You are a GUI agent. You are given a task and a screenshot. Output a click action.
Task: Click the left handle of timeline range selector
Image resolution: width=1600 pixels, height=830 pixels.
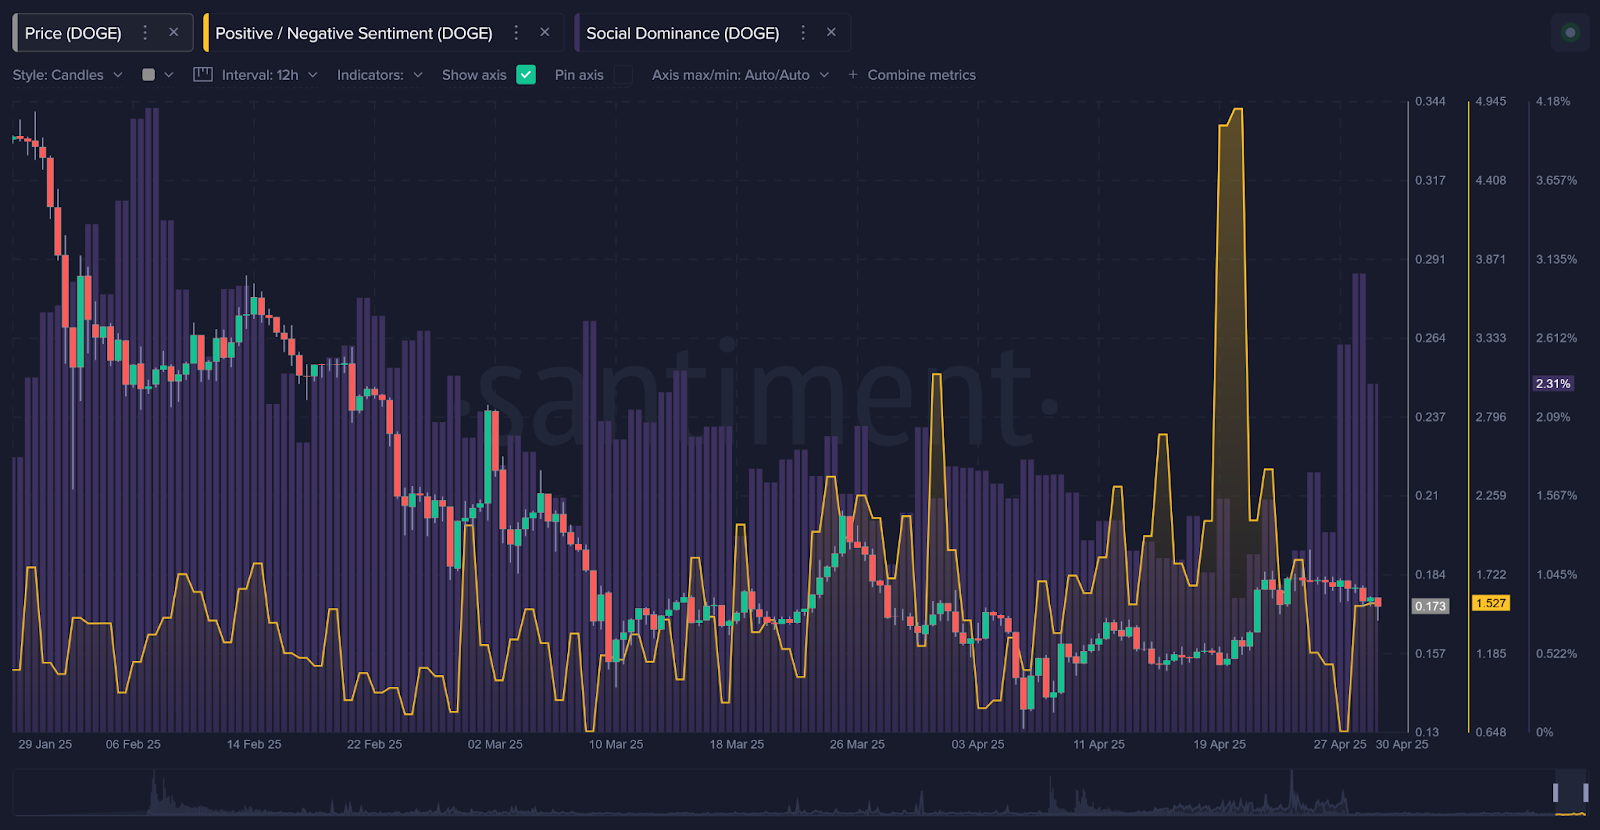point(1555,793)
